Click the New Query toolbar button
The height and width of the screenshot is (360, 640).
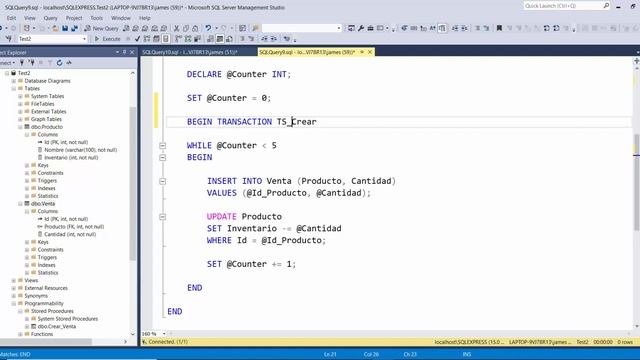pyautogui.click(x=101, y=28)
